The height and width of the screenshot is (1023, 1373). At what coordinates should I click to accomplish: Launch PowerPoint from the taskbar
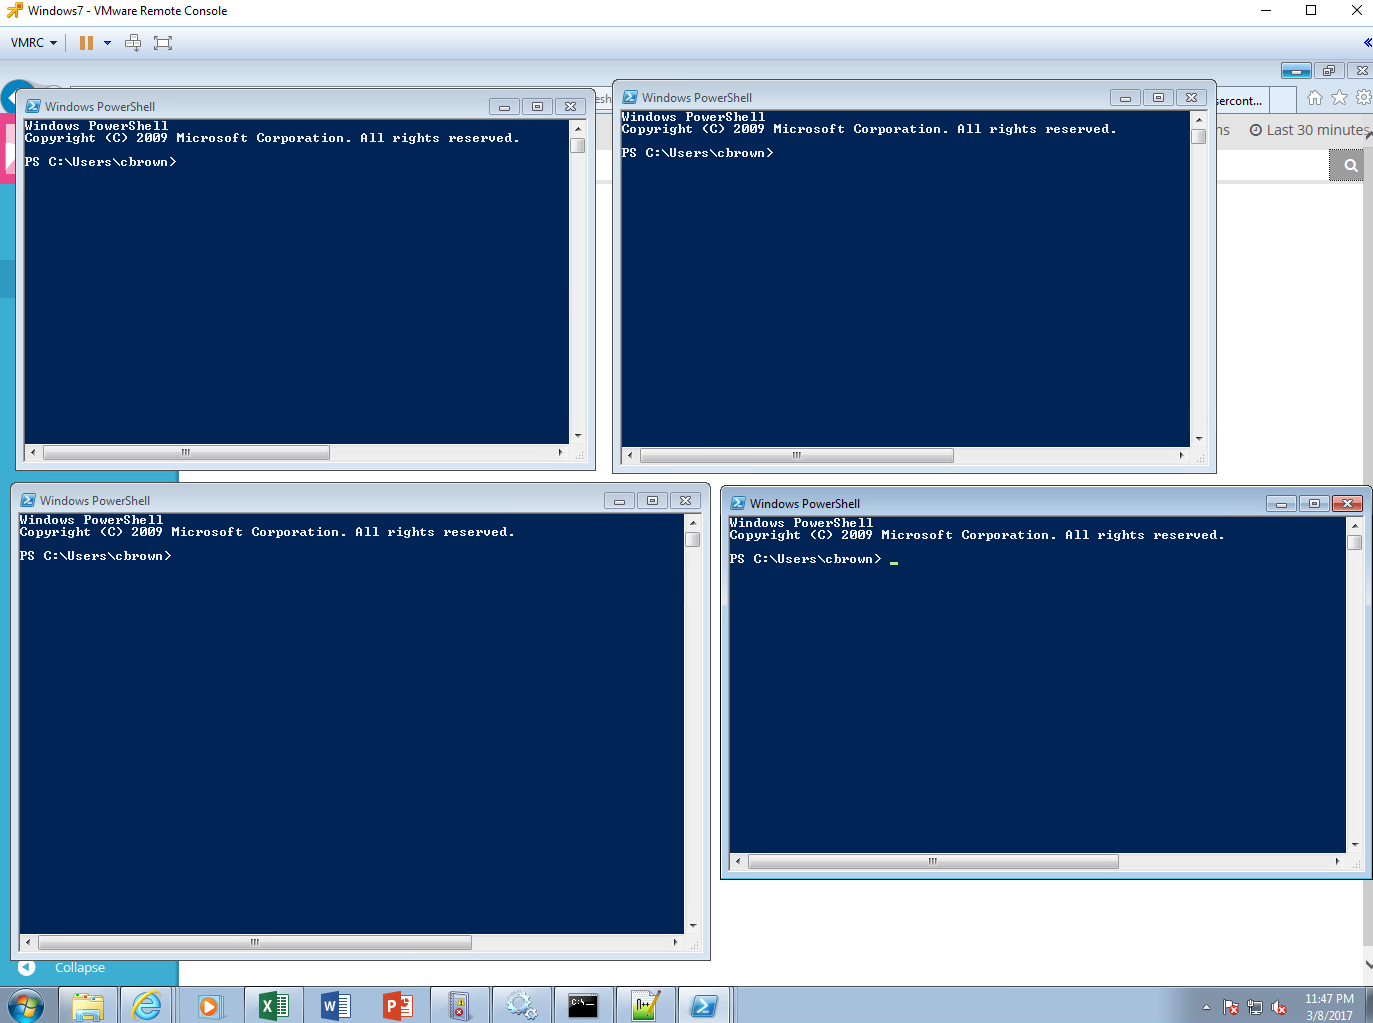click(x=397, y=1006)
